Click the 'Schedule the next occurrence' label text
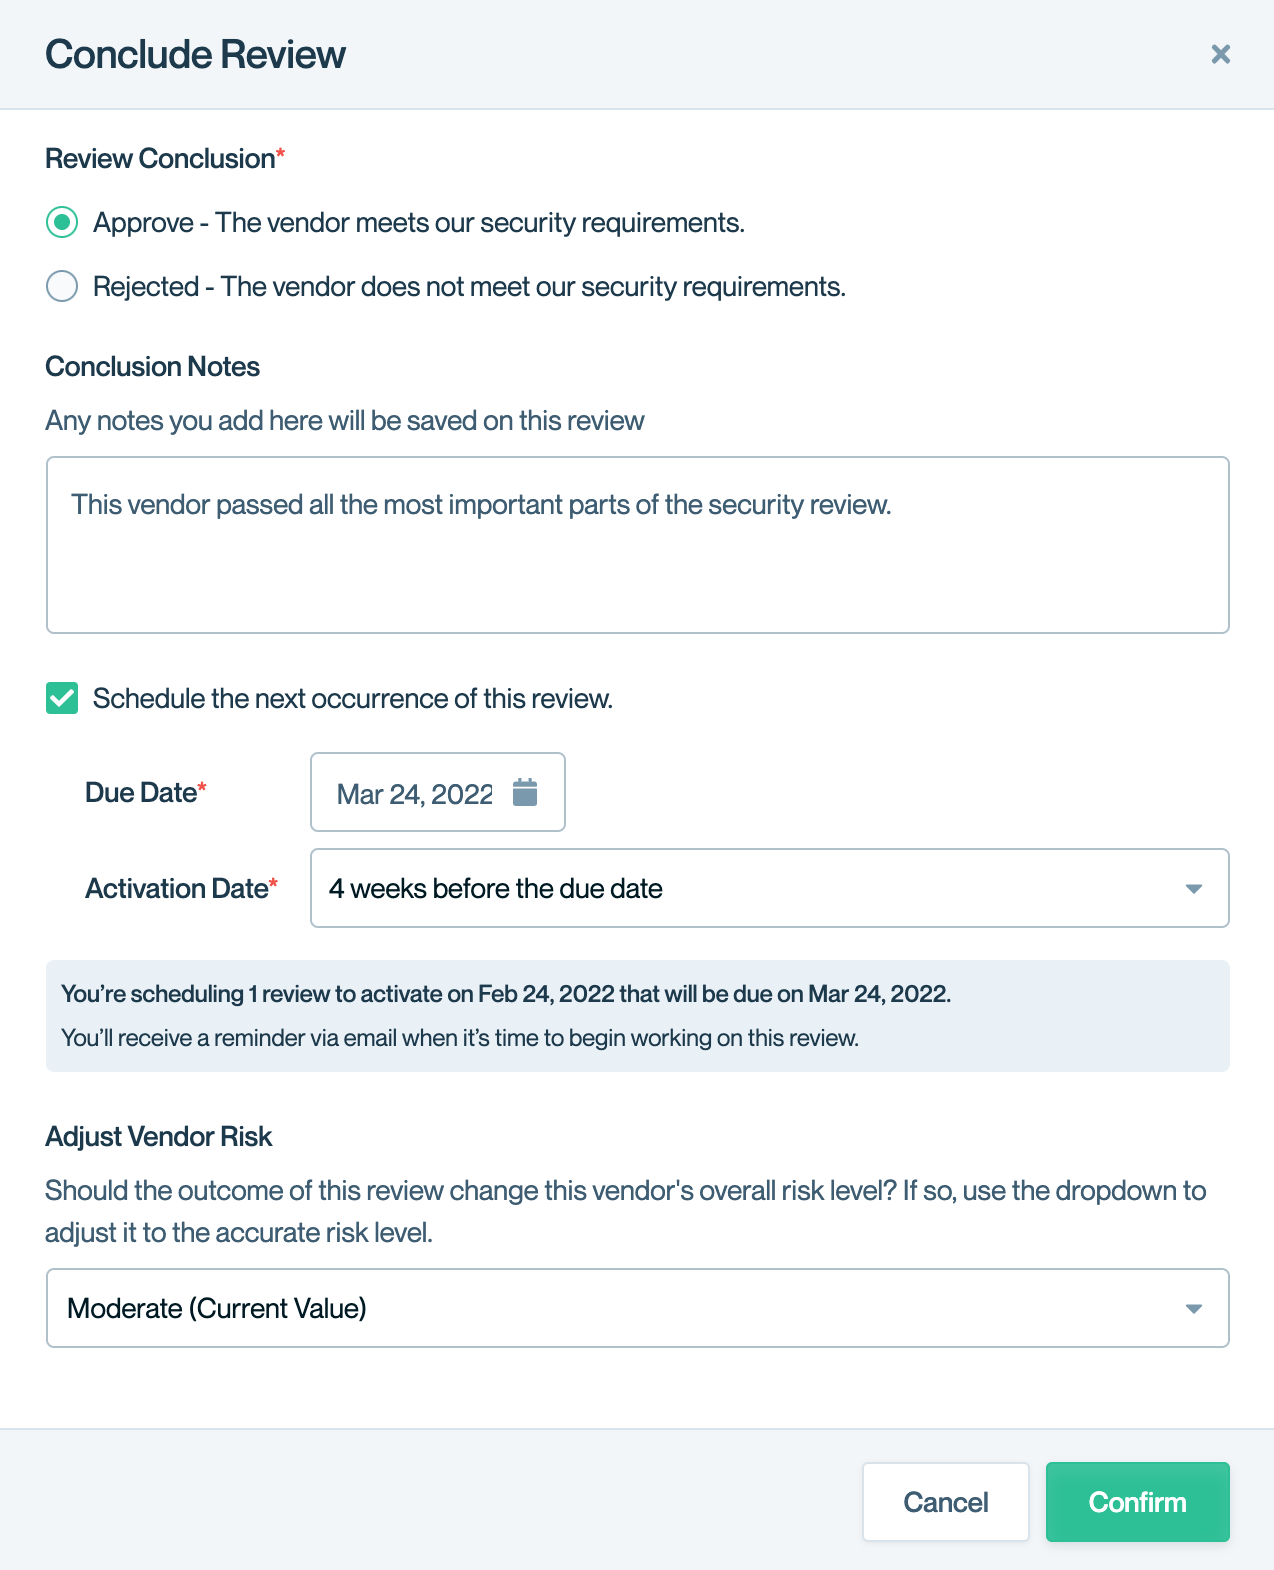The height and width of the screenshot is (1570, 1274). [352, 698]
